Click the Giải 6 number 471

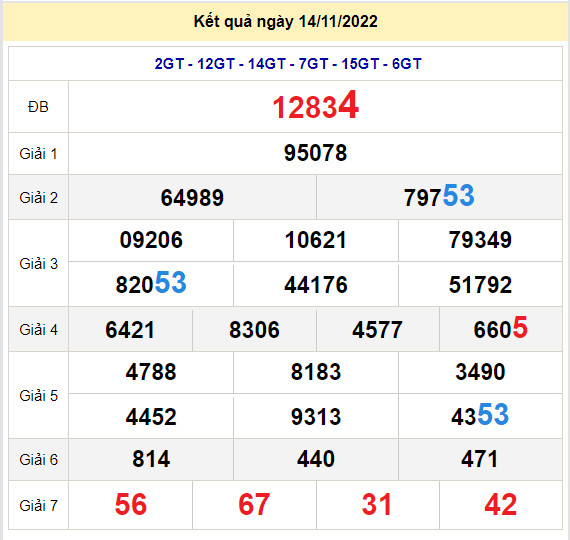tap(480, 459)
